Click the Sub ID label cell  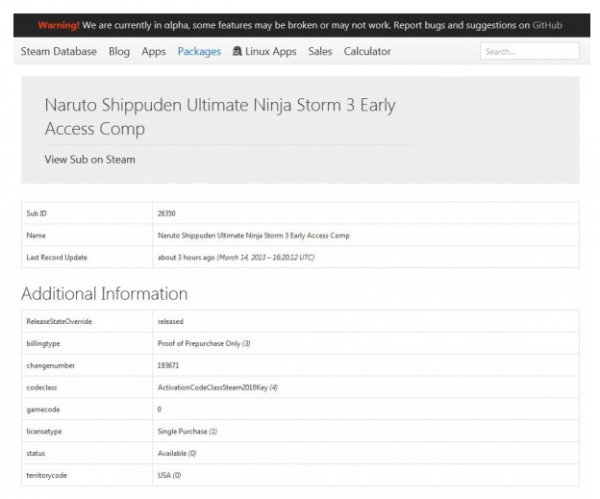[x=87, y=213]
